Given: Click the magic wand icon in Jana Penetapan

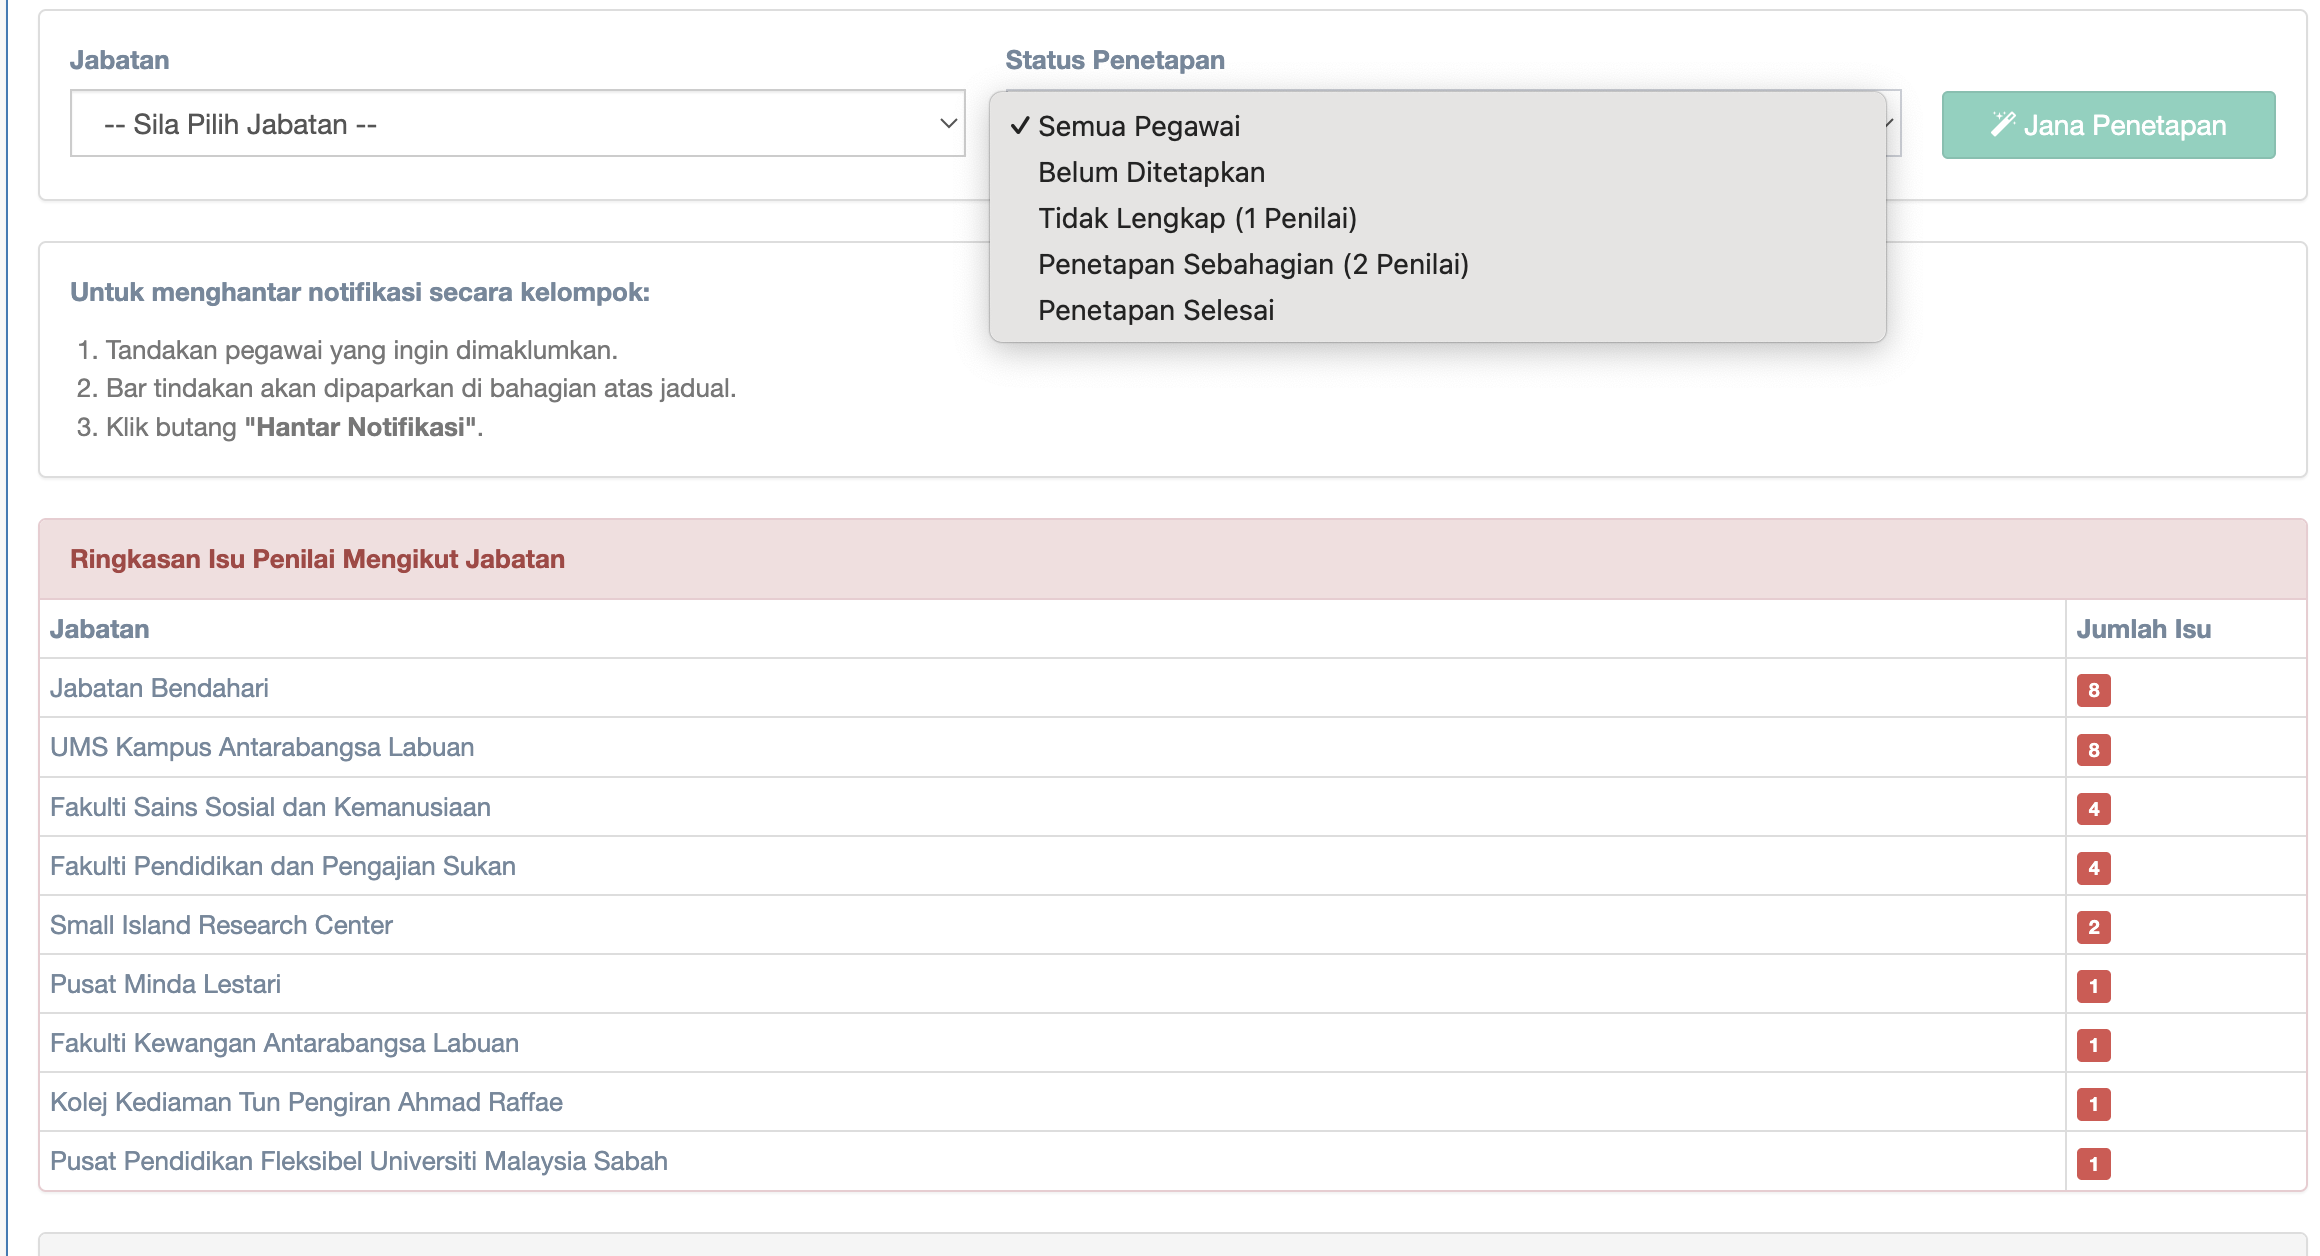Looking at the screenshot, I should [x=2002, y=124].
